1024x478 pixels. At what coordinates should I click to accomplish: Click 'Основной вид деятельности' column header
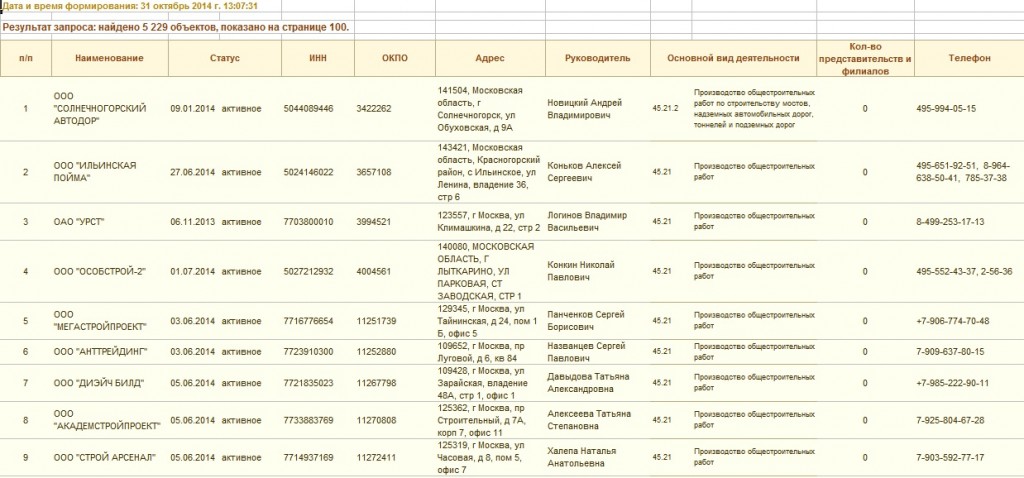(733, 59)
